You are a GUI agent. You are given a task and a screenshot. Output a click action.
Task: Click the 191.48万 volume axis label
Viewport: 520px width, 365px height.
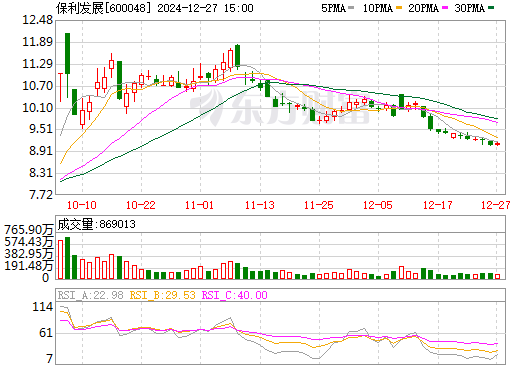(x=29, y=266)
